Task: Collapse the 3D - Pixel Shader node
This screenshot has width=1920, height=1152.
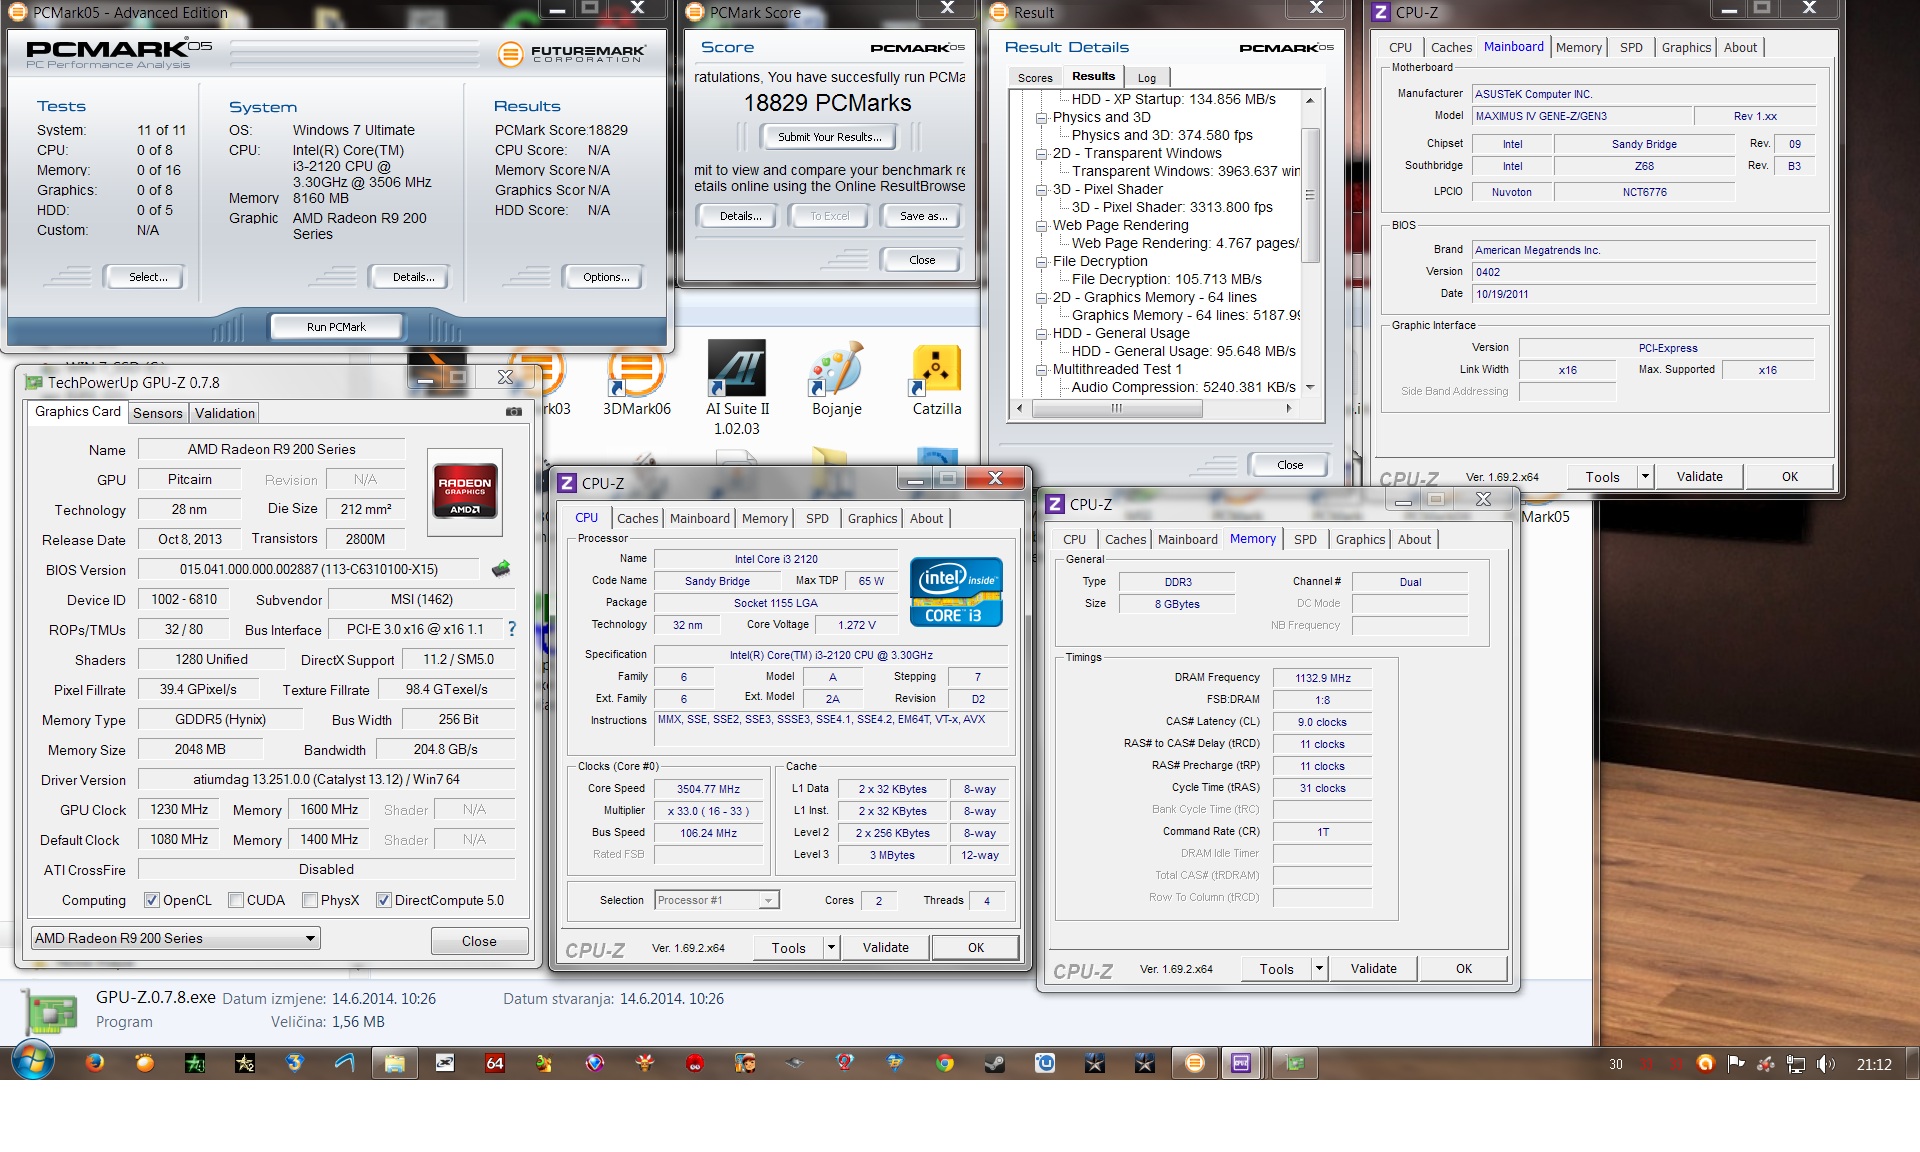Action: (1041, 189)
